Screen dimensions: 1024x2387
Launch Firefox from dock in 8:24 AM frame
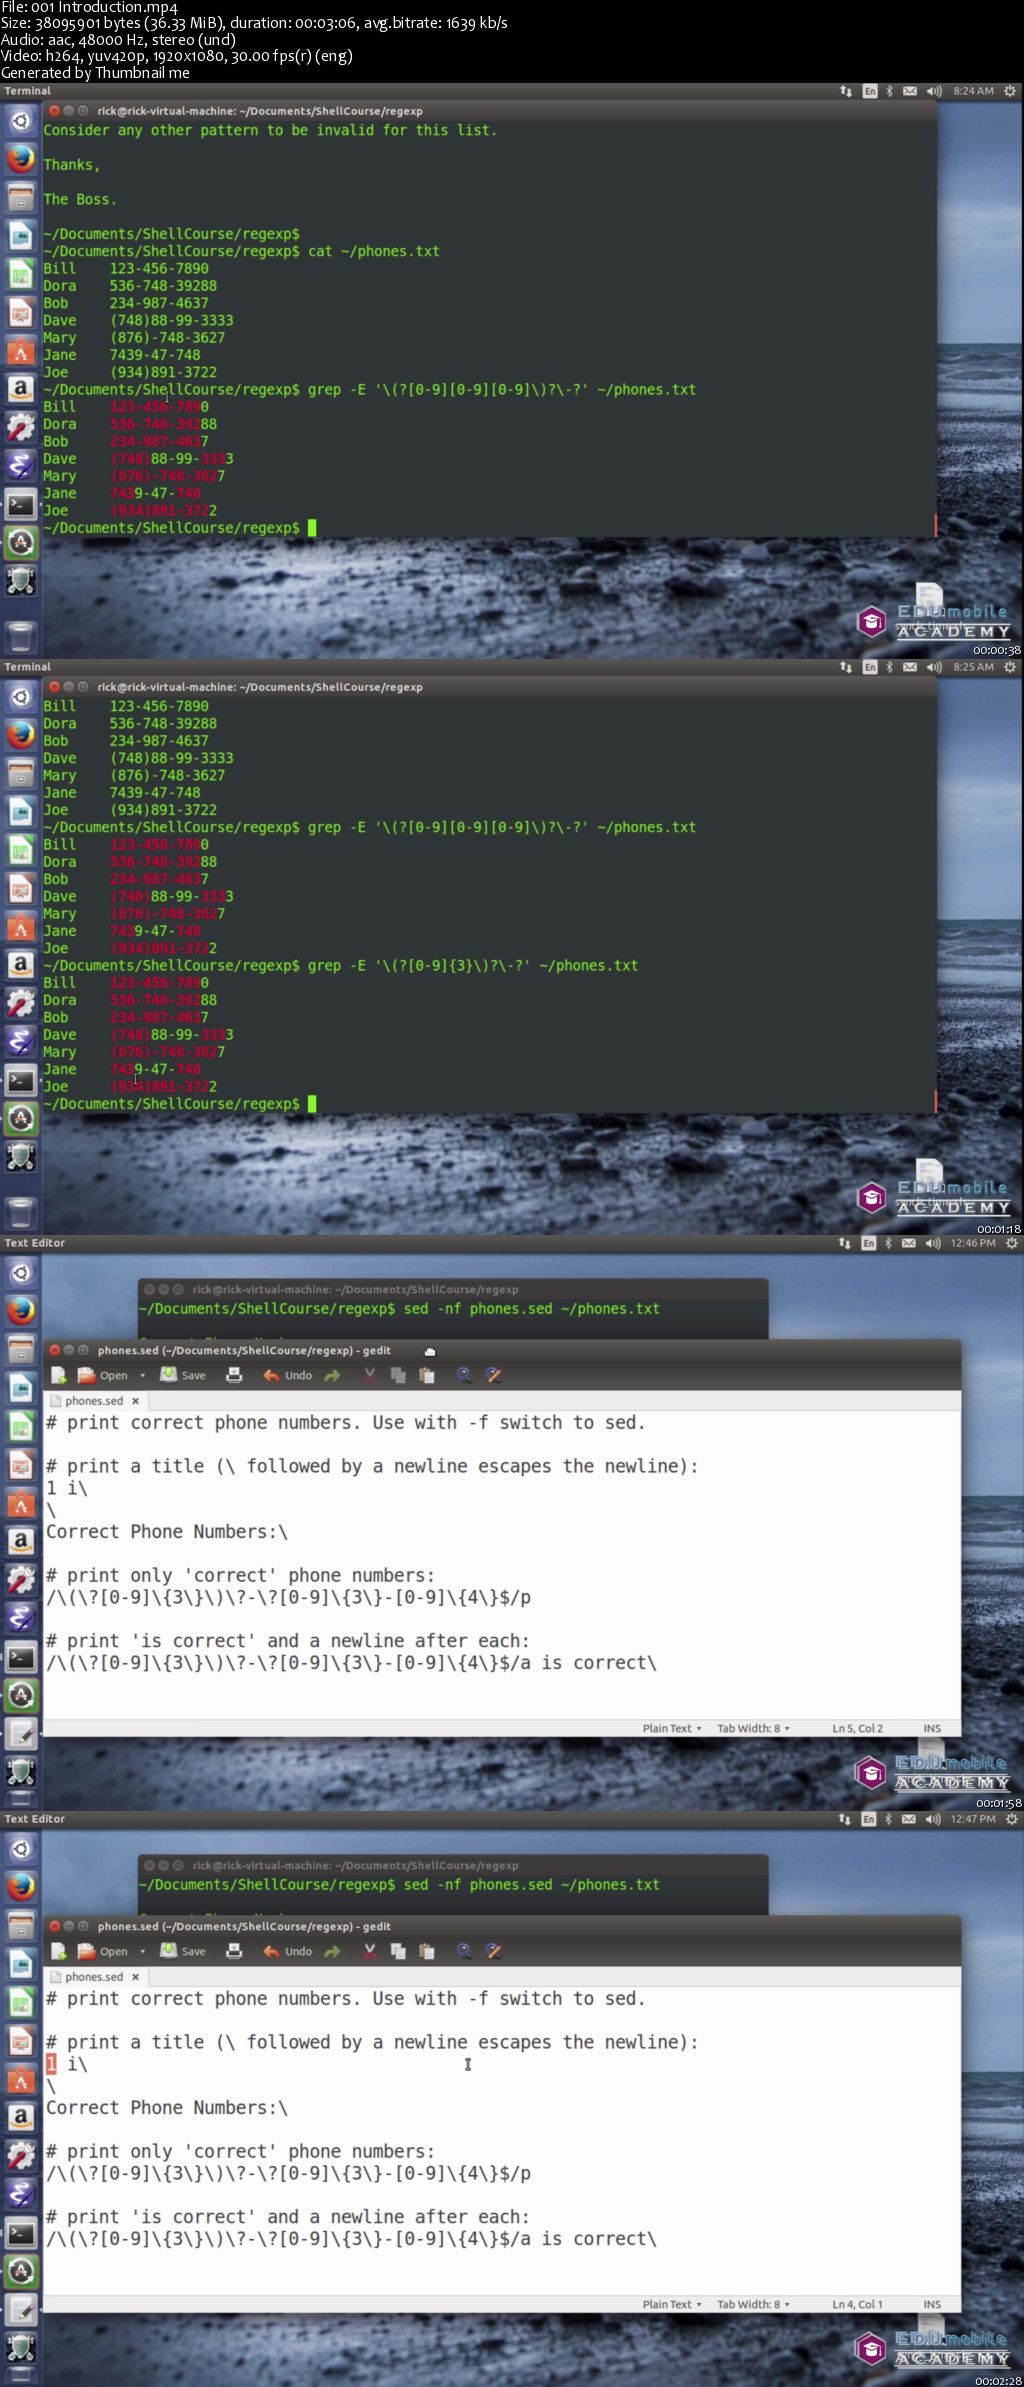(x=21, y=159)
